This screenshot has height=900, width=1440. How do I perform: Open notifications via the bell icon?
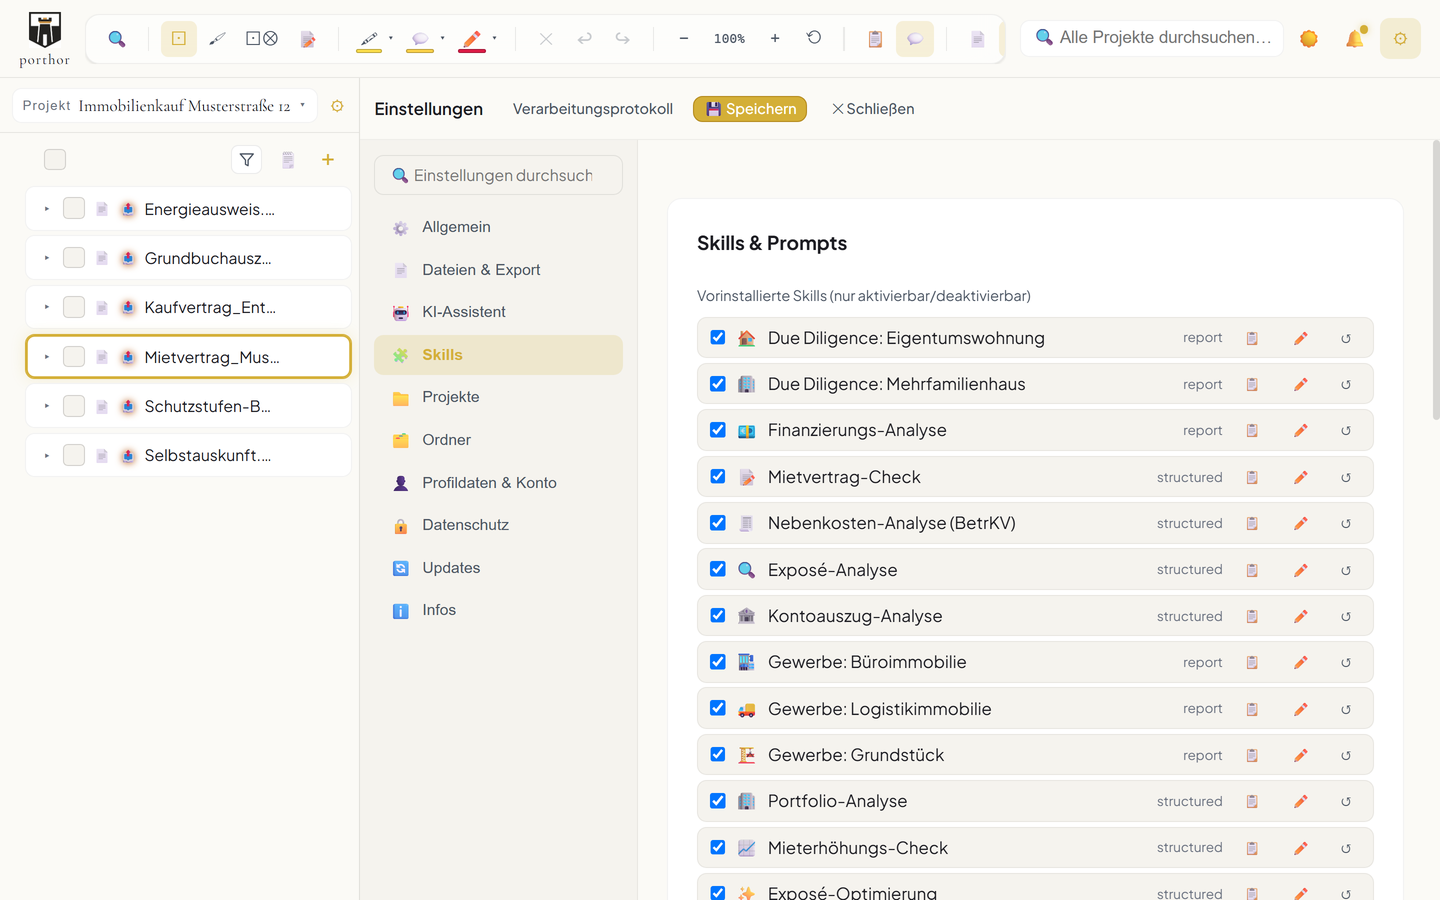point(1355,38)
